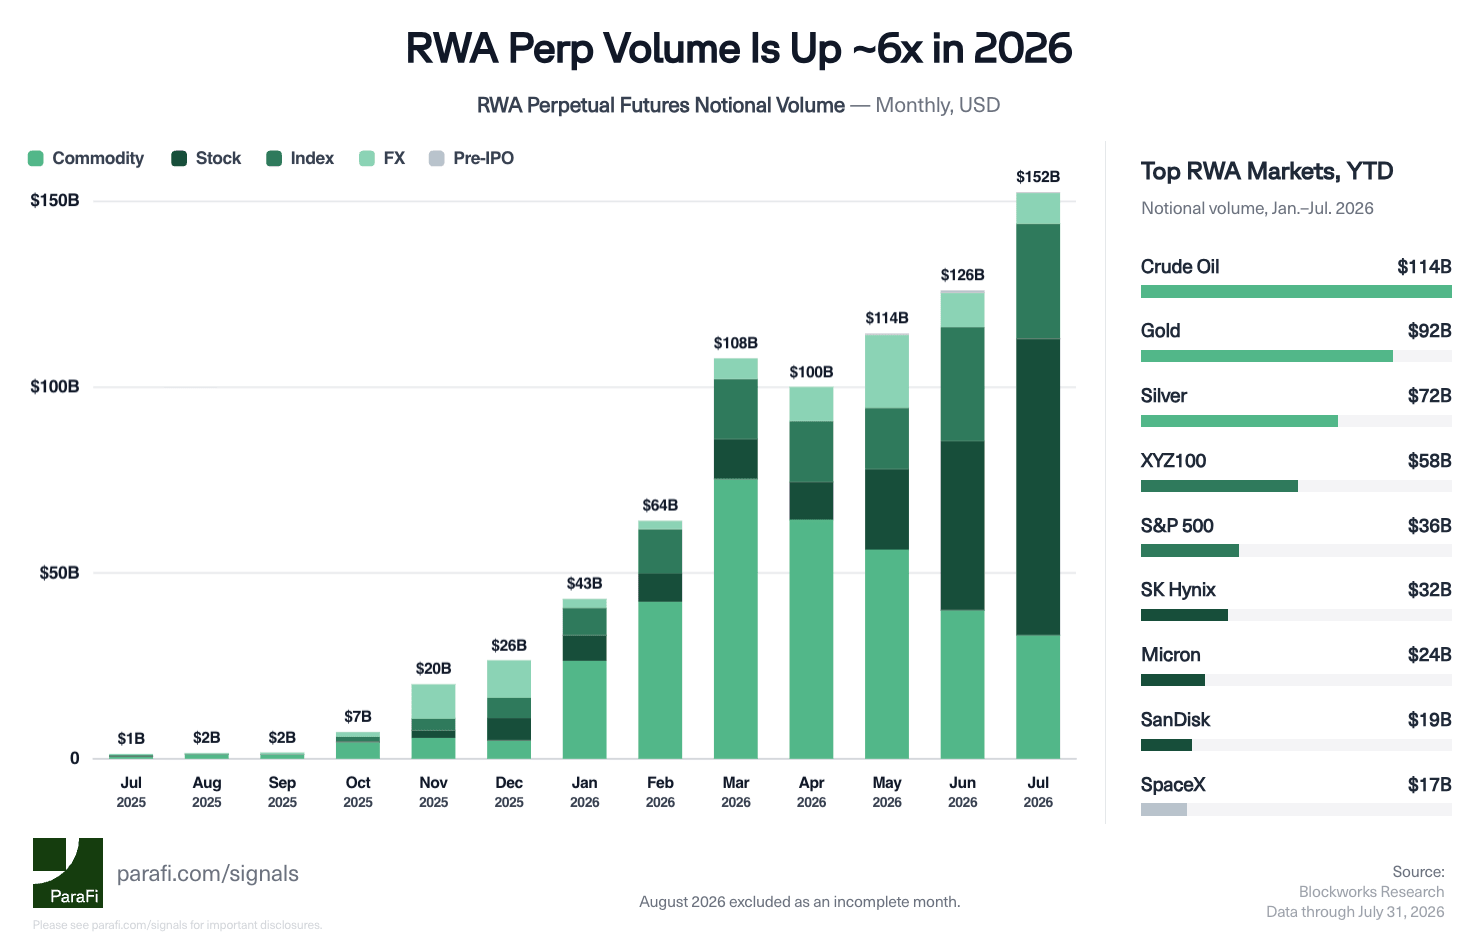
Task: Click the S&P 500 progress bar
Action: coord(1296,551)
